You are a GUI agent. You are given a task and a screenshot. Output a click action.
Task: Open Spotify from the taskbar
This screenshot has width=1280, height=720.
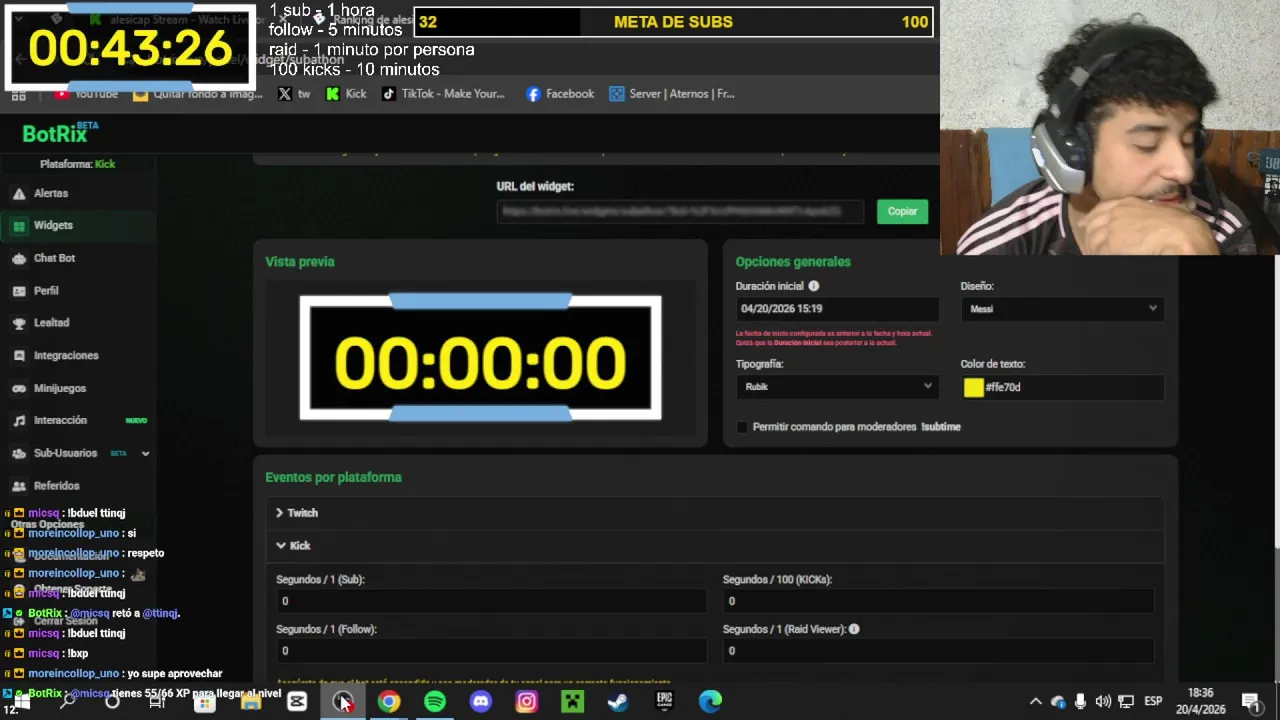(435, 701)
